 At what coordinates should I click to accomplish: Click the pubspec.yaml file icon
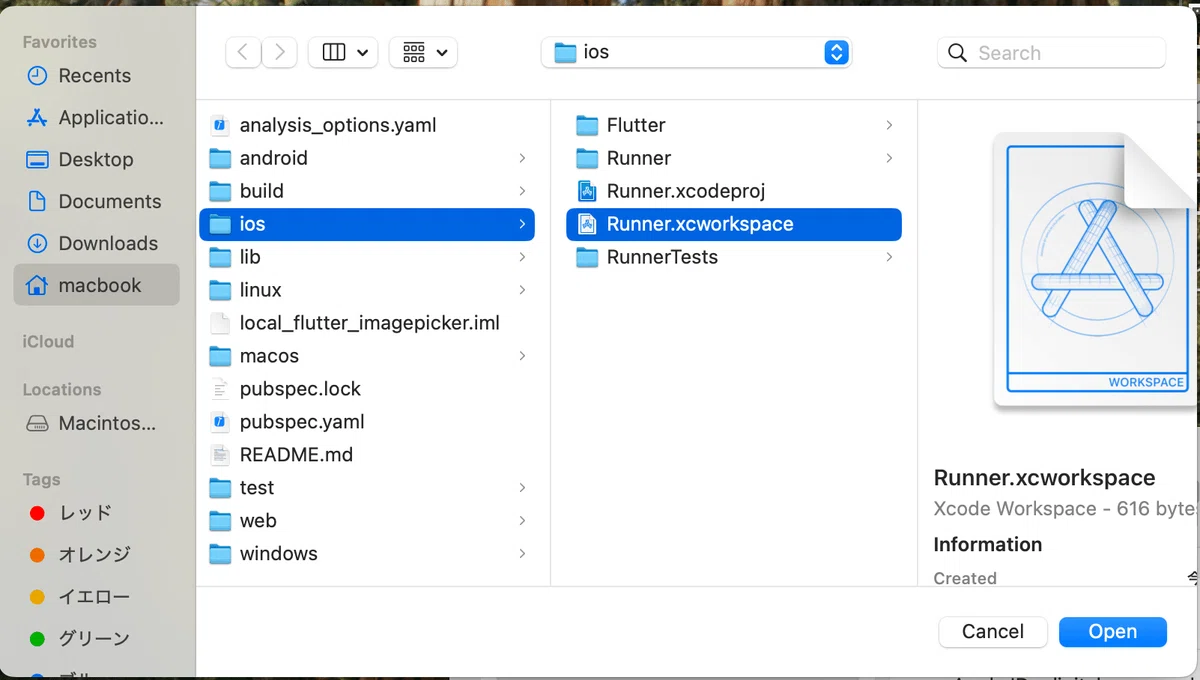220,422
